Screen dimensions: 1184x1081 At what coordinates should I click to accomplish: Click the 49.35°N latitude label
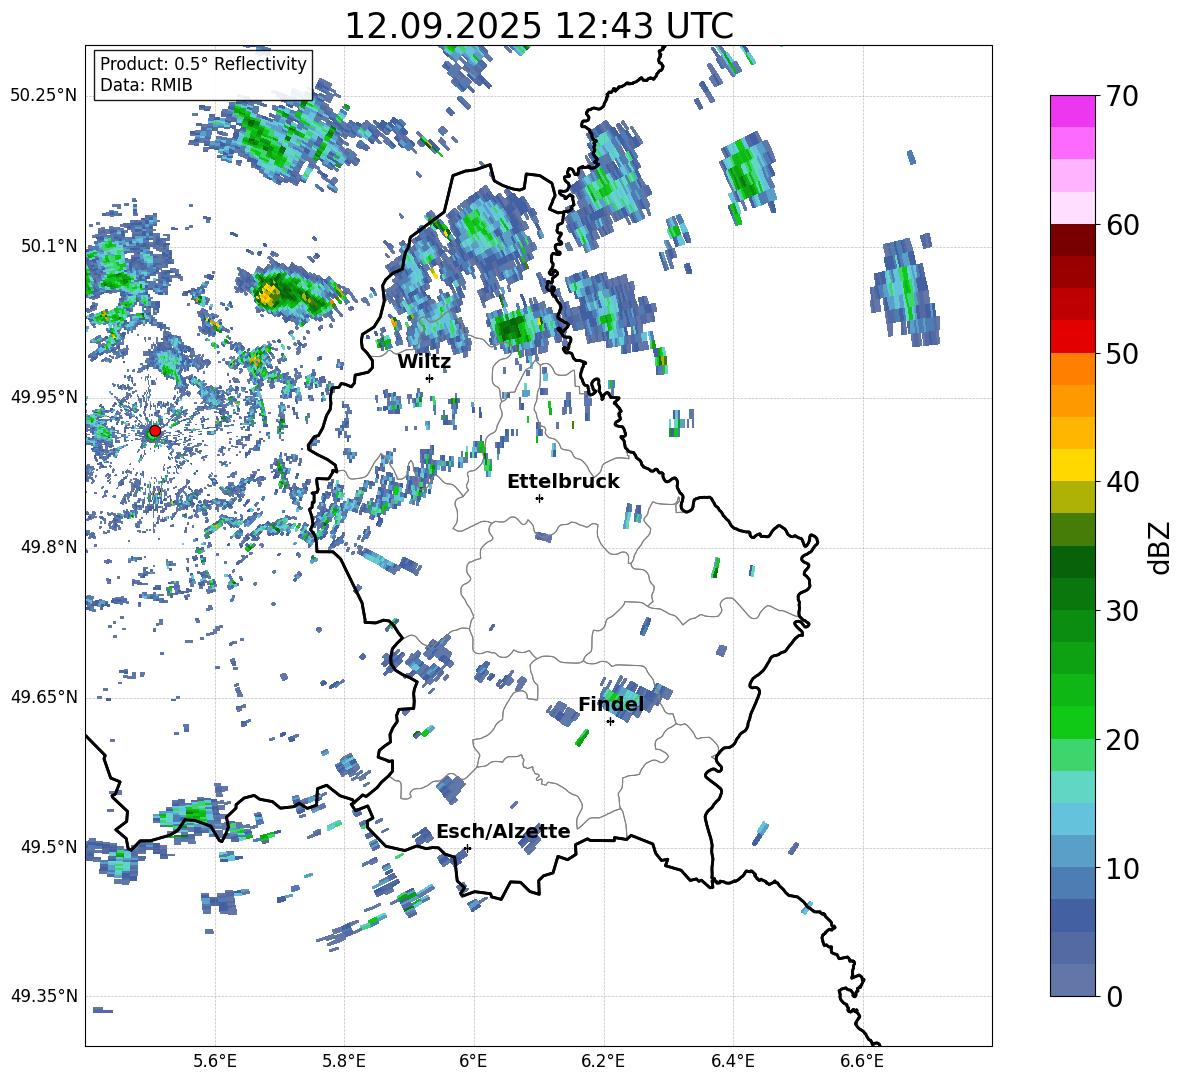coord(44,996)
